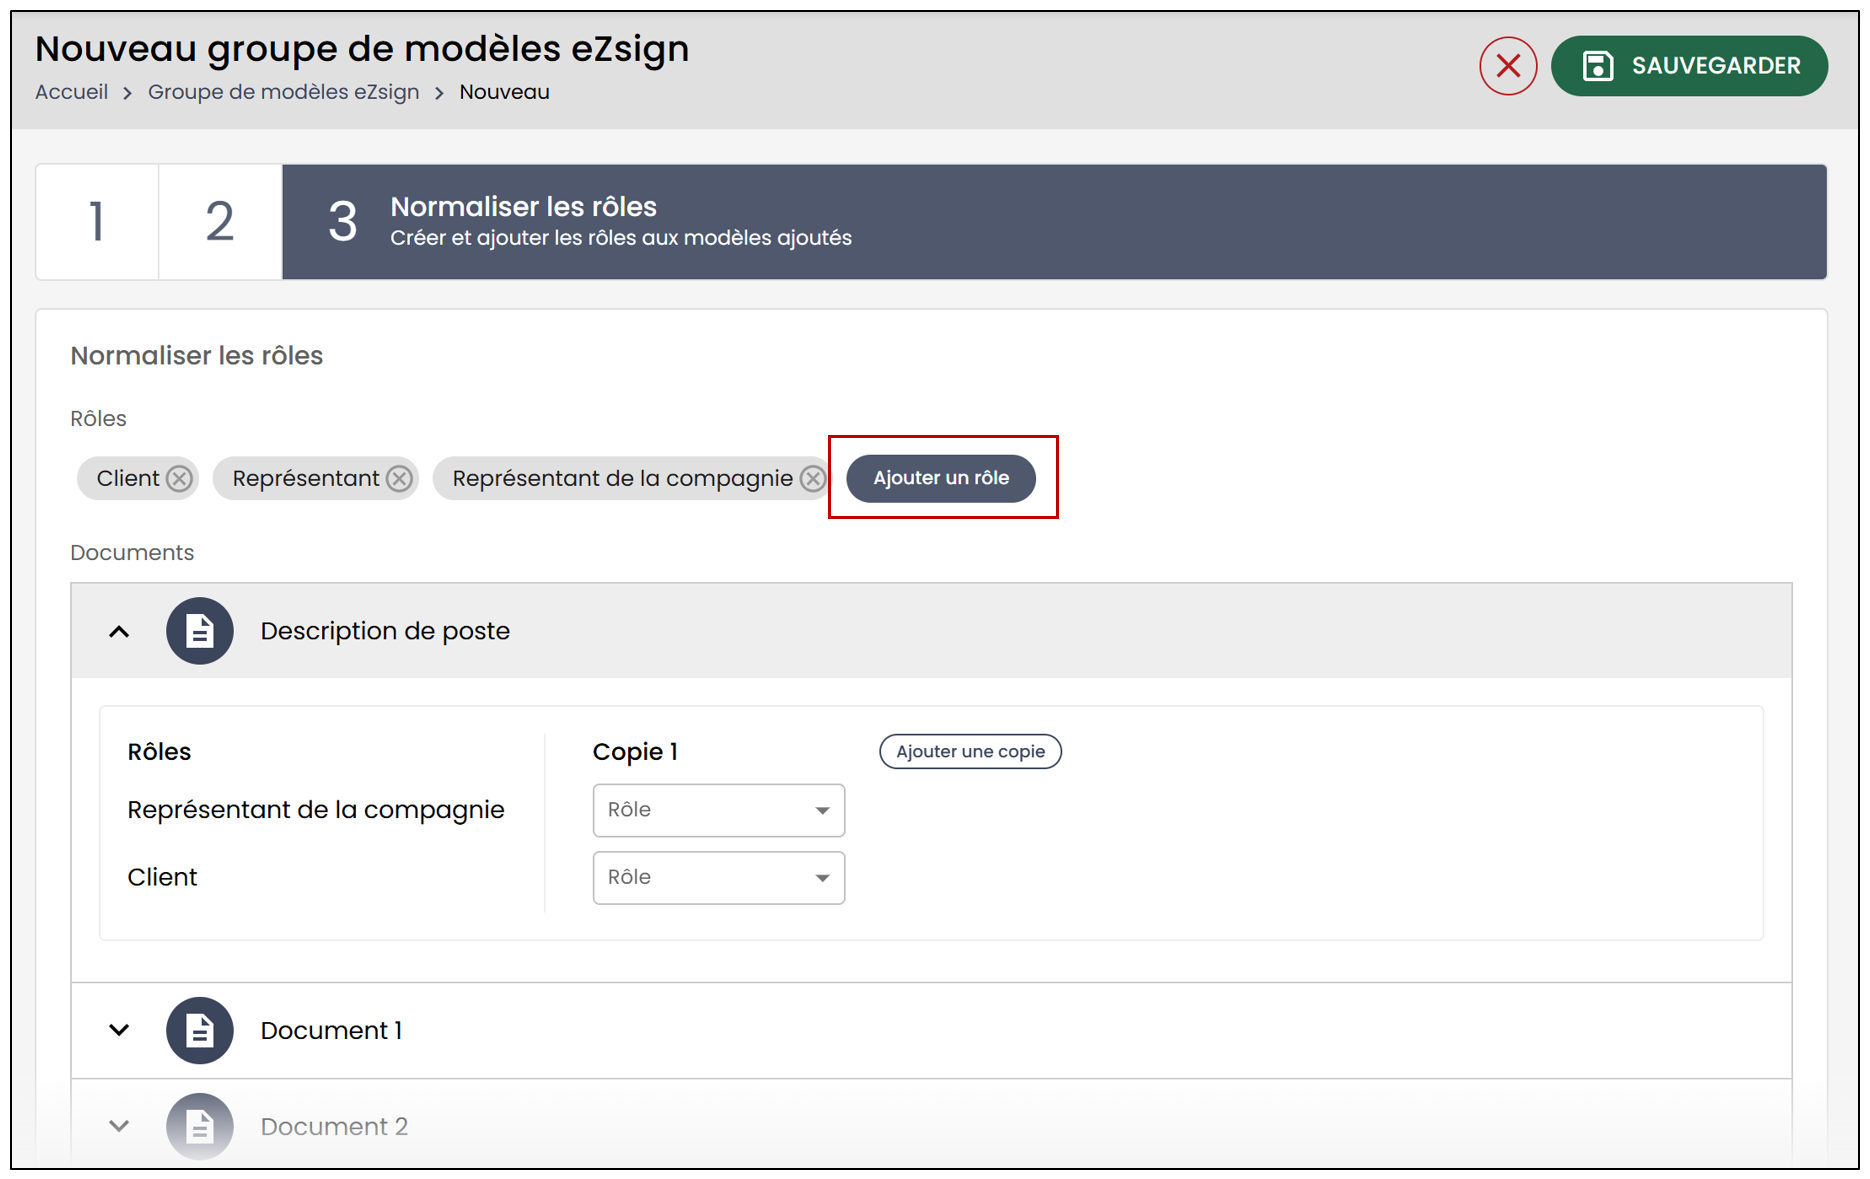Click the Document 2 file icon
The image size is (1870, 1179).
(x=200, y=1126)
